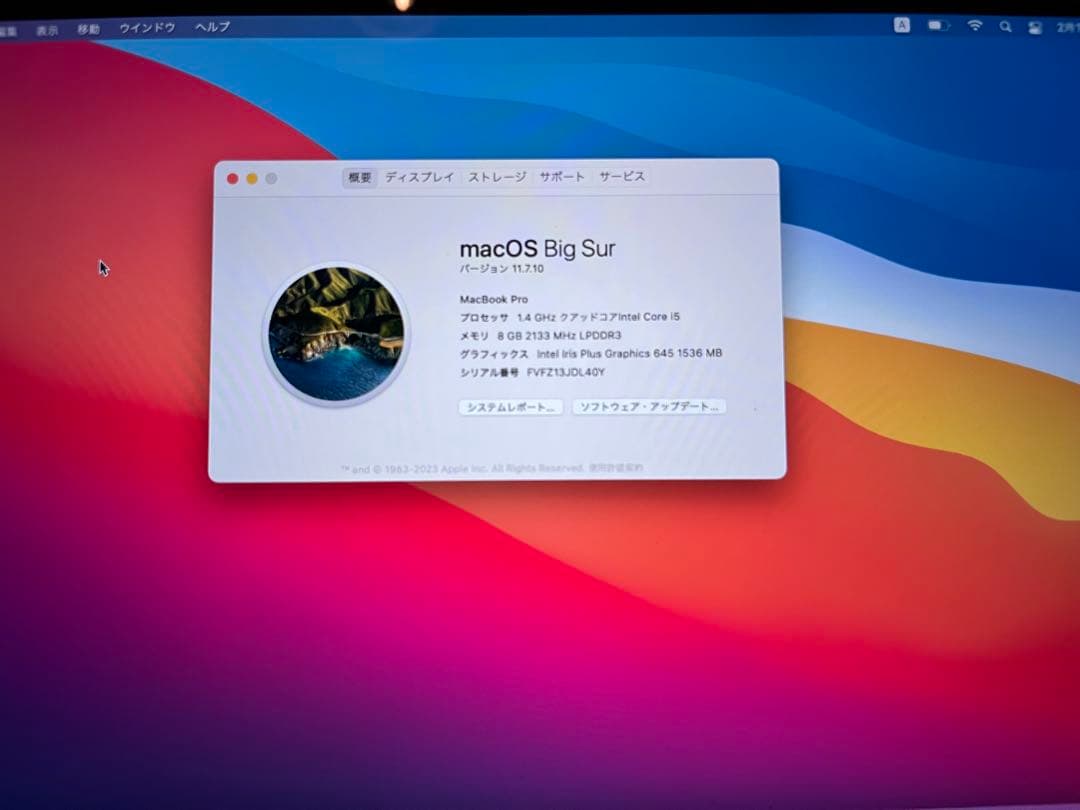Viewport: 1080px width, 810px height.
Task: Click the 使用許諾契約 license link
Action: 618,467
